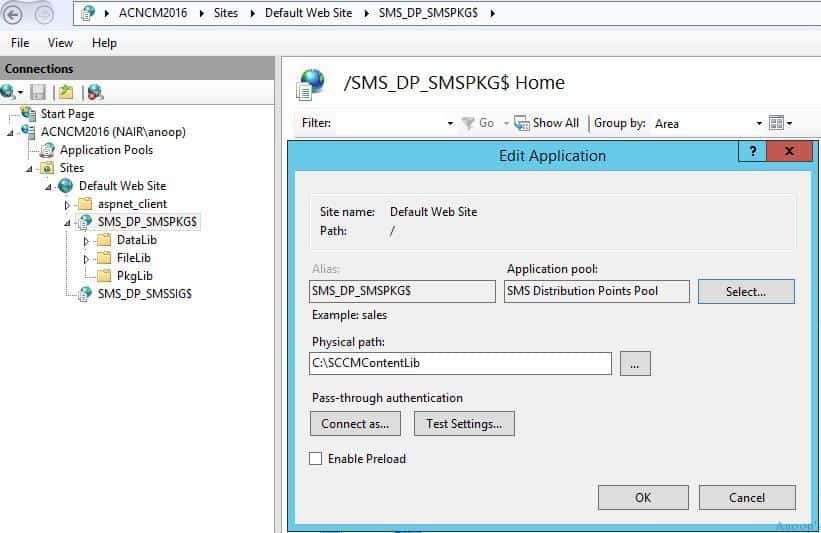Click the Go filter funnel icon
821x533 pixels.
(468, 123)
